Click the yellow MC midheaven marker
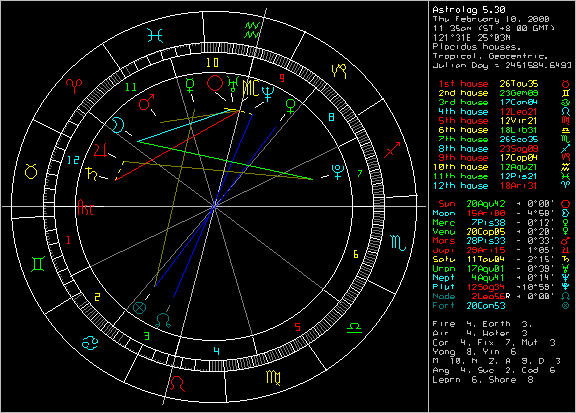This screenshot has width=576, height=413. [250, 88]
